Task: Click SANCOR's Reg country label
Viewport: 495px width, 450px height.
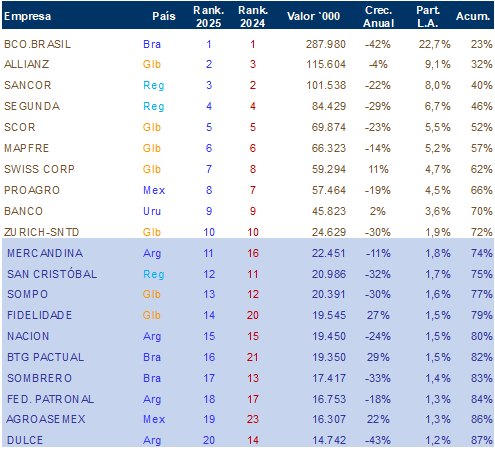Action: 154,86
